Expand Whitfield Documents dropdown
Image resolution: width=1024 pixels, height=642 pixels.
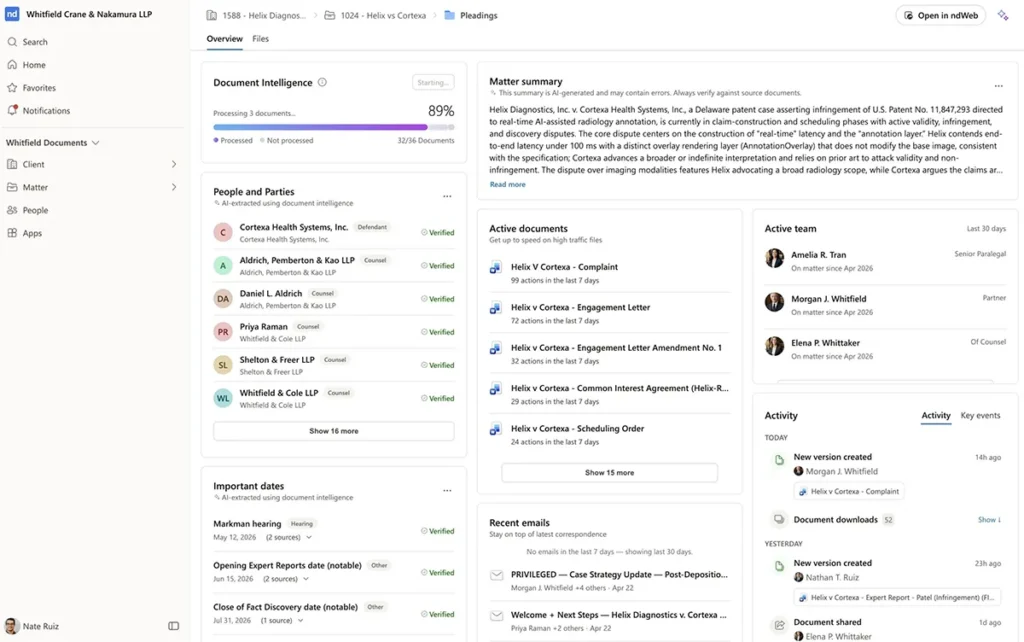pos(96,142)
